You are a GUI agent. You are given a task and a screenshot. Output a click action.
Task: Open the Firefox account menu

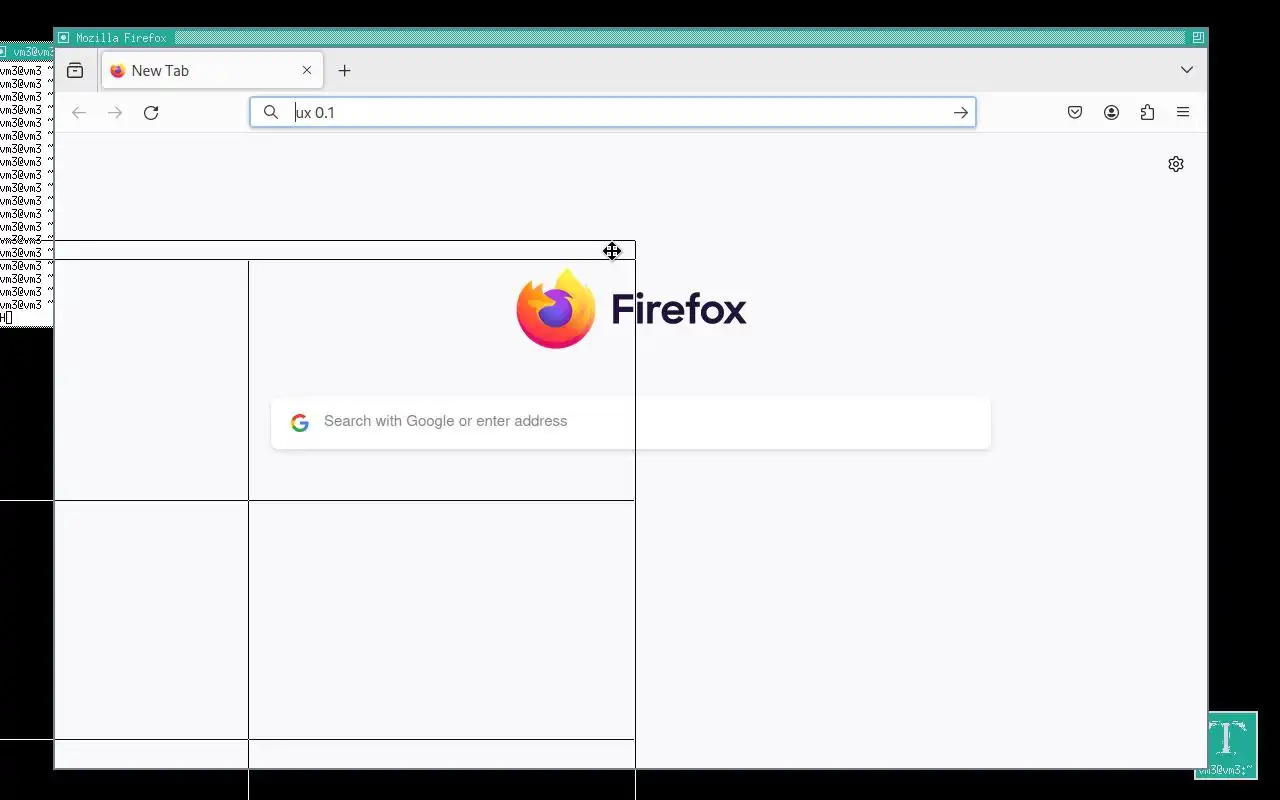point(1111,113)
